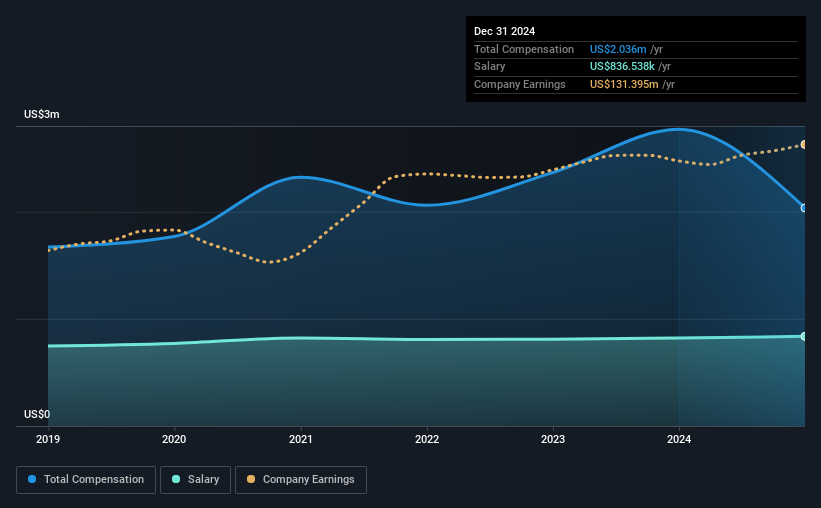Click the Dec 31 2024 tooltip date
Viewport: 821px width, 508px height.
504,31
